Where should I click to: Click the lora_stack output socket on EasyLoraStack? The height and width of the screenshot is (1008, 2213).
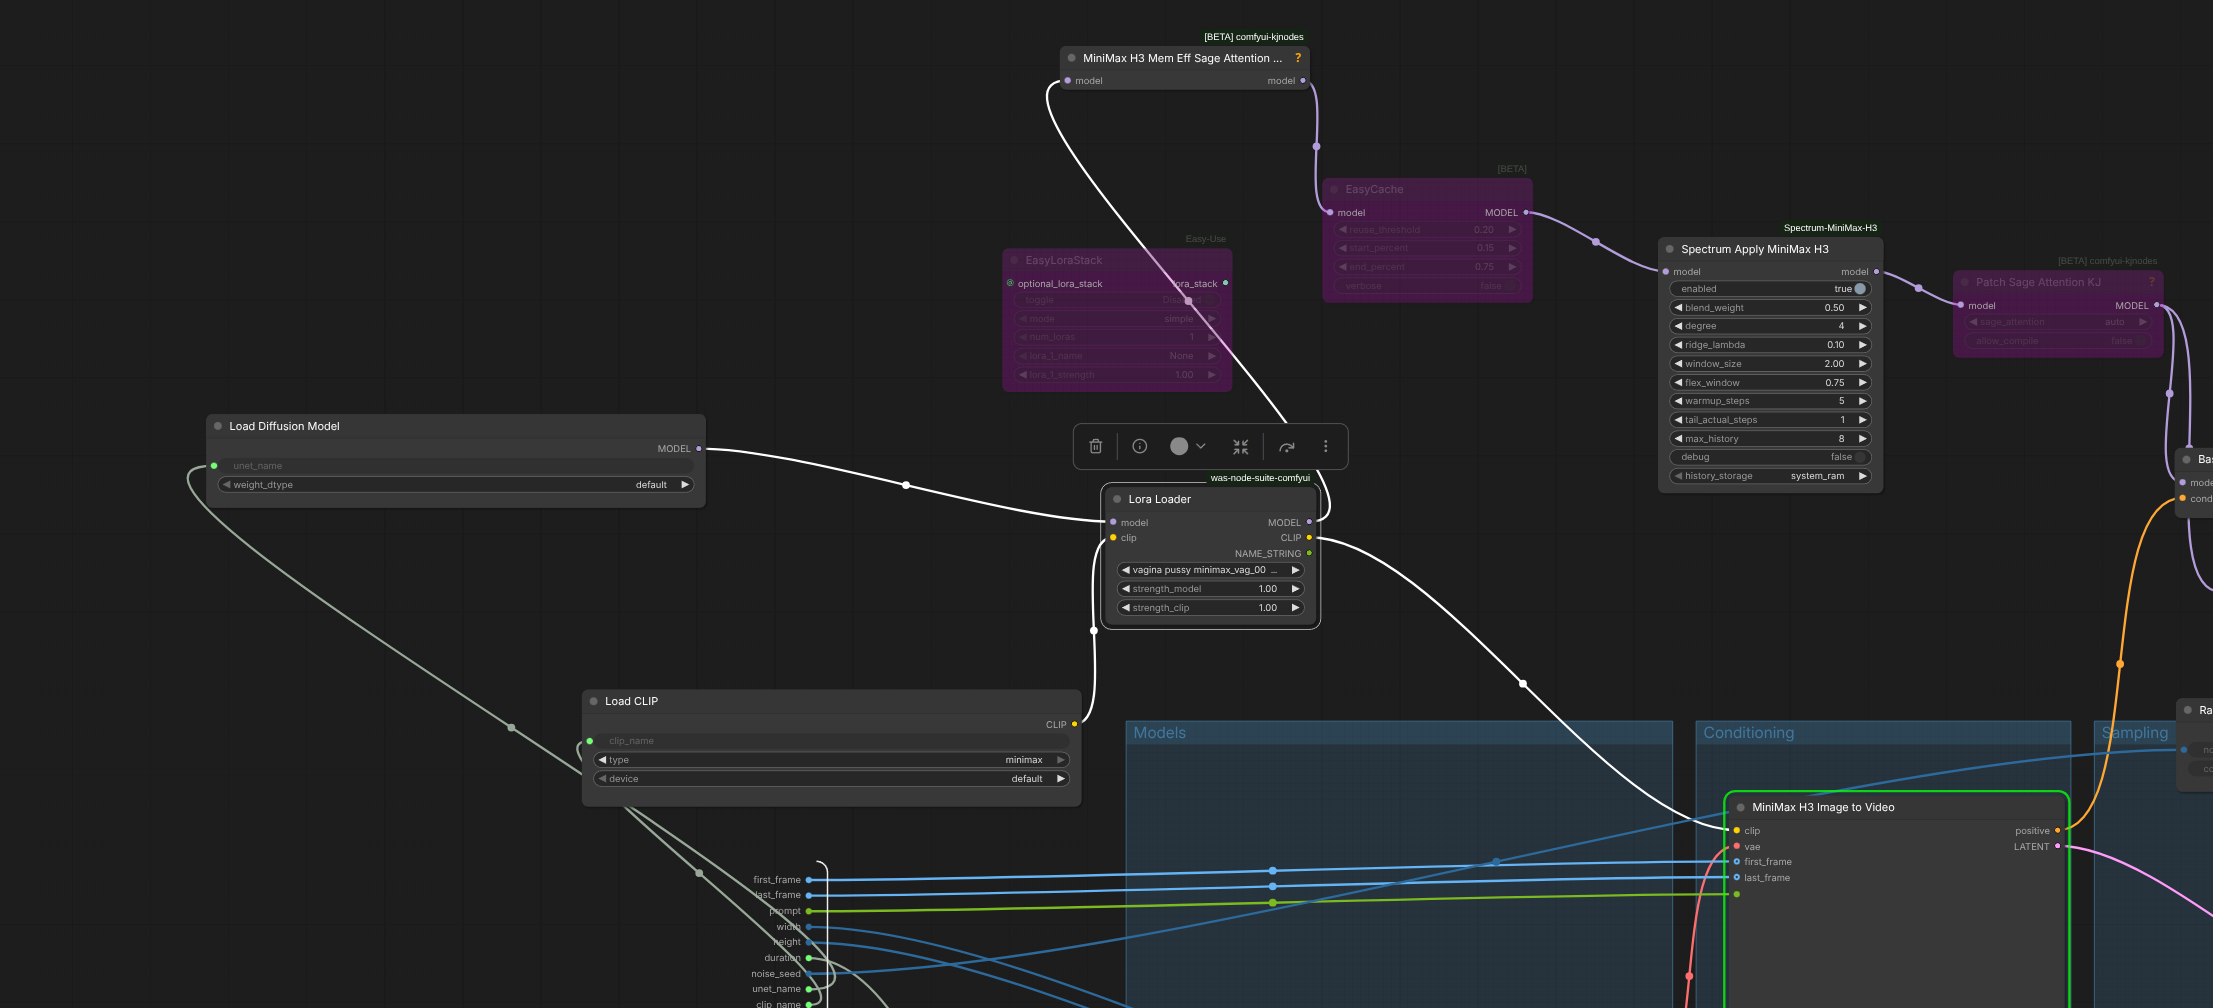point(1225,283)
